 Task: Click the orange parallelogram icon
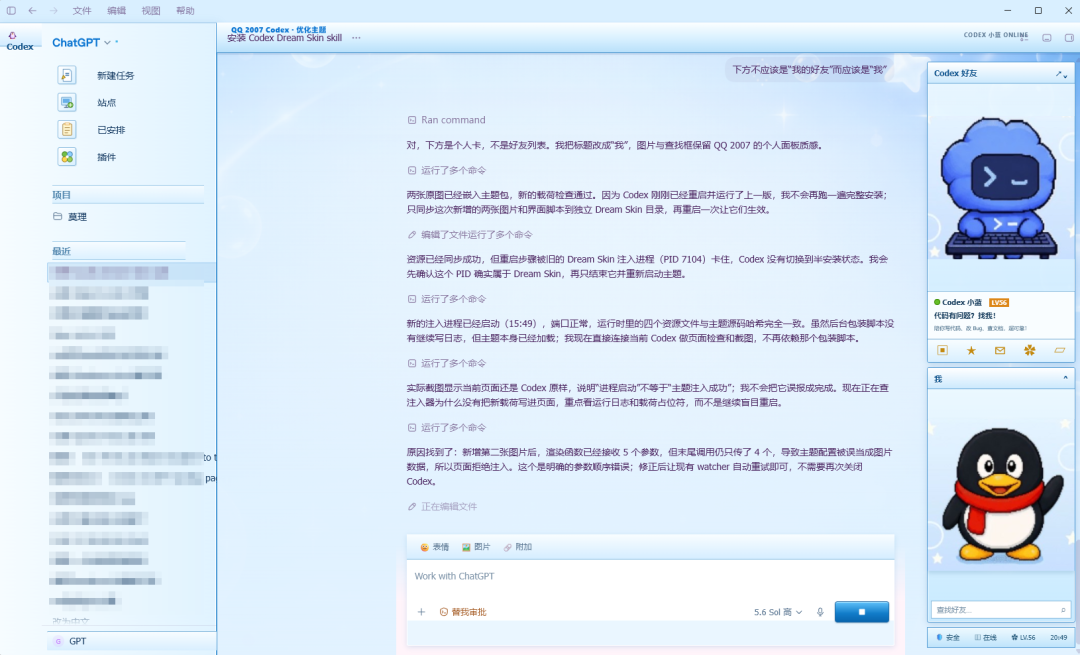click(1059, 351)
